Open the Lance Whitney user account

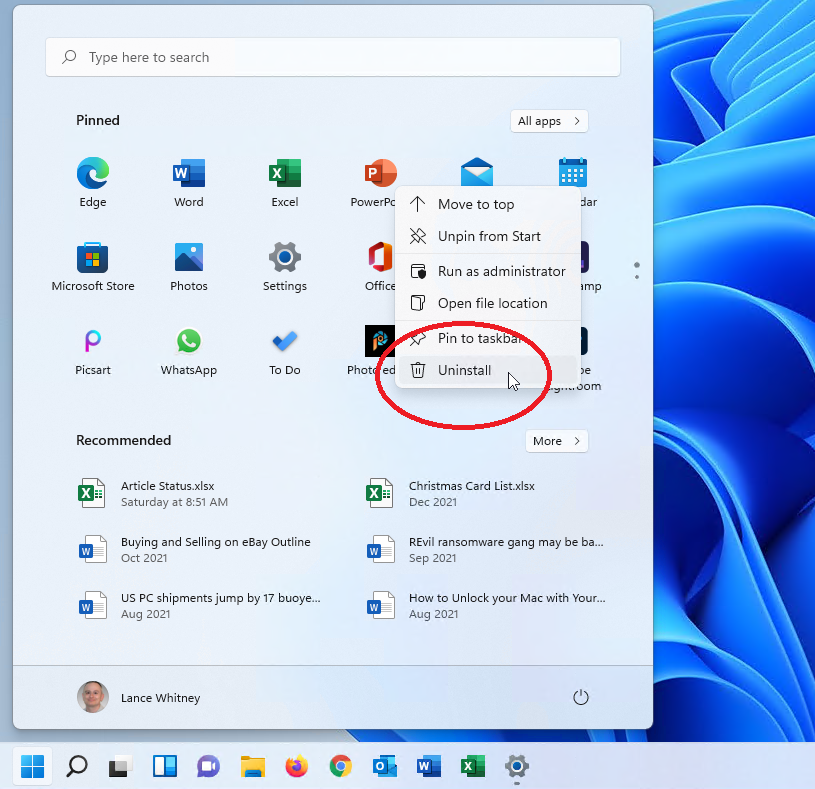[139, 698]
